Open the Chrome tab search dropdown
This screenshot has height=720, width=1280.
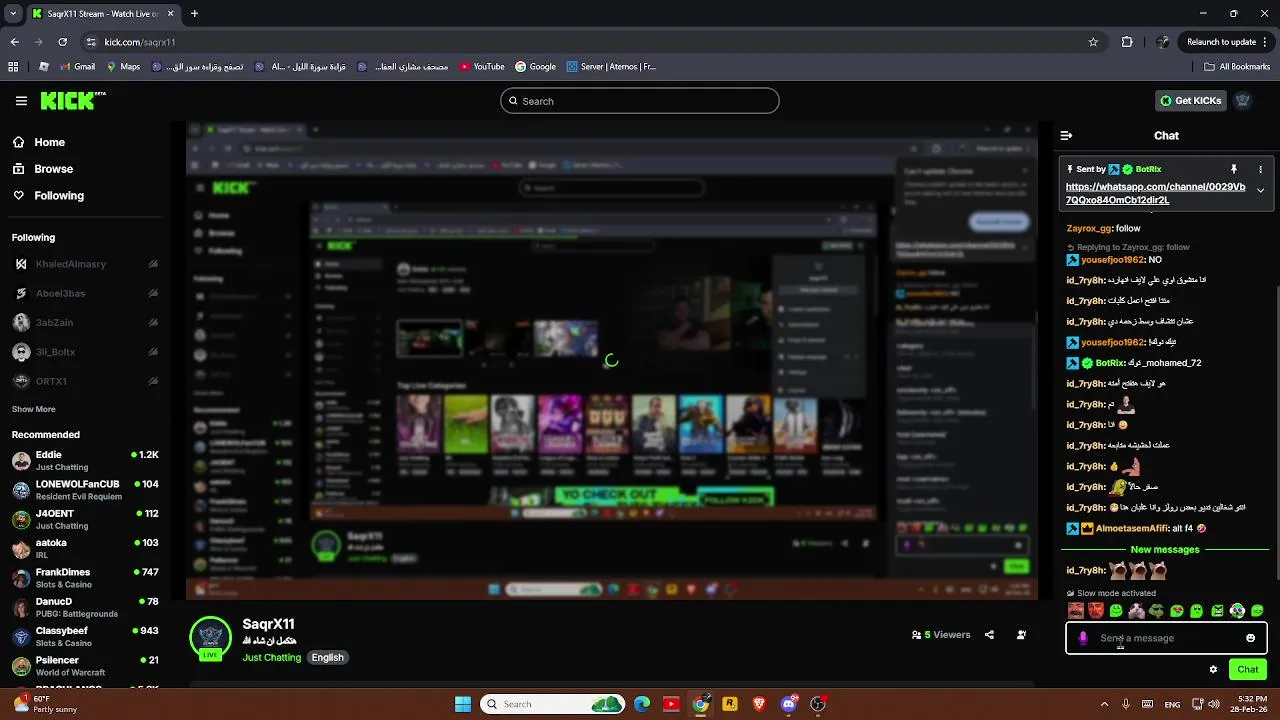[15, 14]
